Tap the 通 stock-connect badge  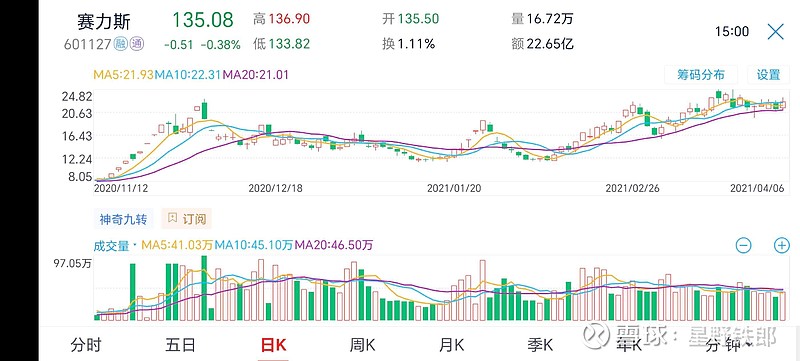136,44
